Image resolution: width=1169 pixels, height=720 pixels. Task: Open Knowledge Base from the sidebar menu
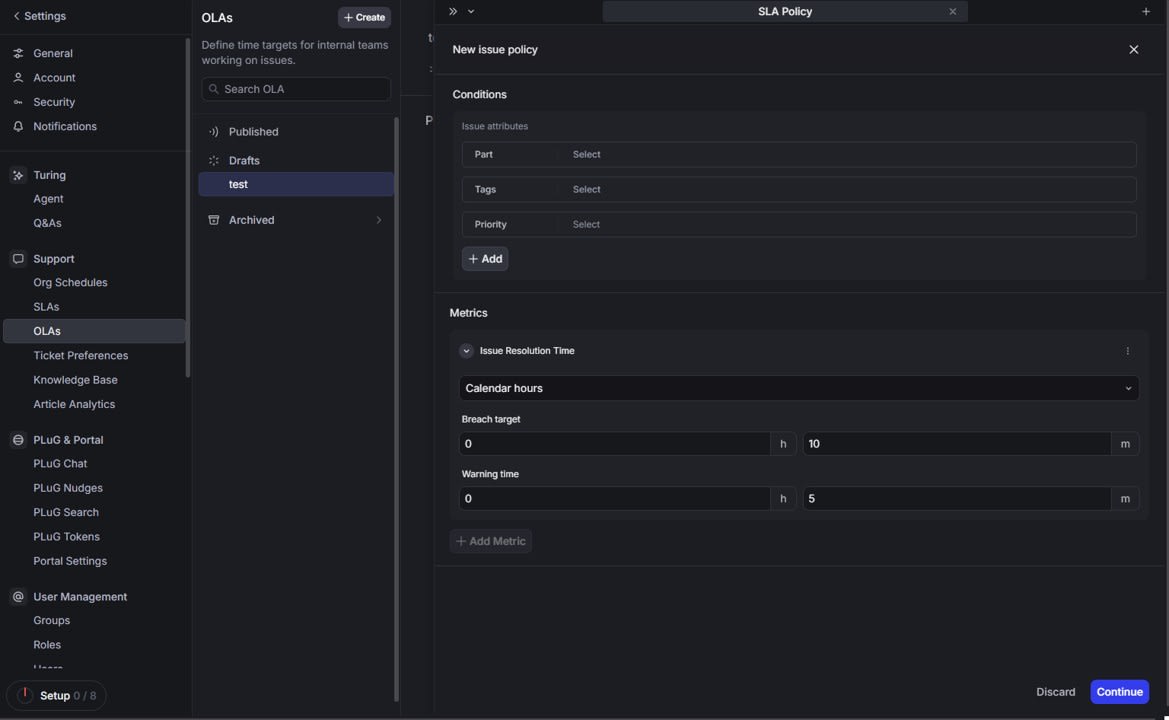[x=75, y=380]
